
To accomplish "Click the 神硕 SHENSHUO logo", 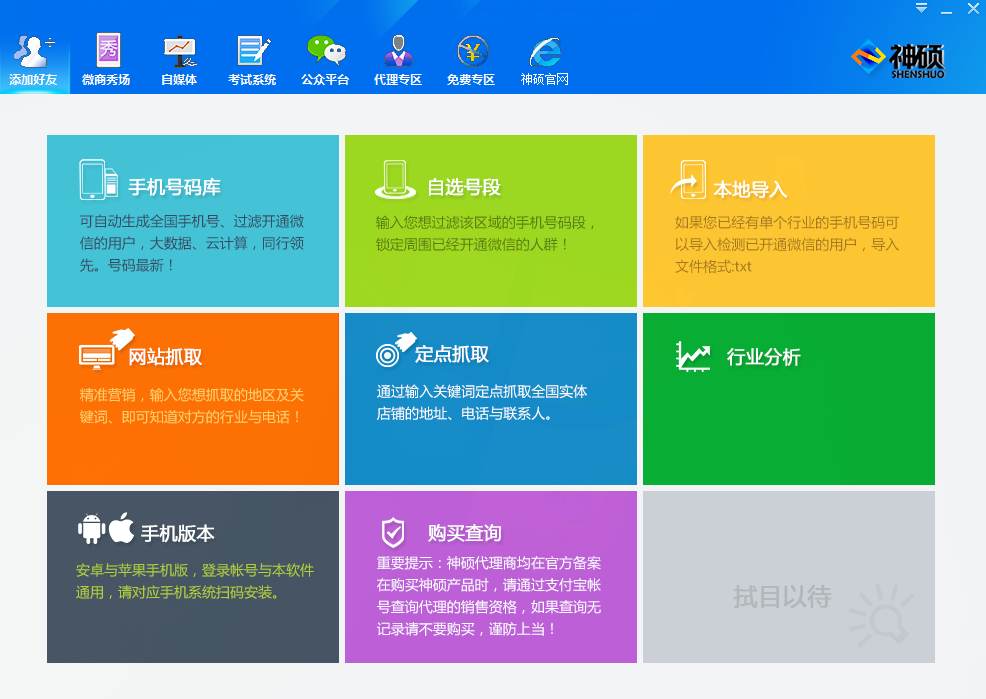I will tap(898, 58).
